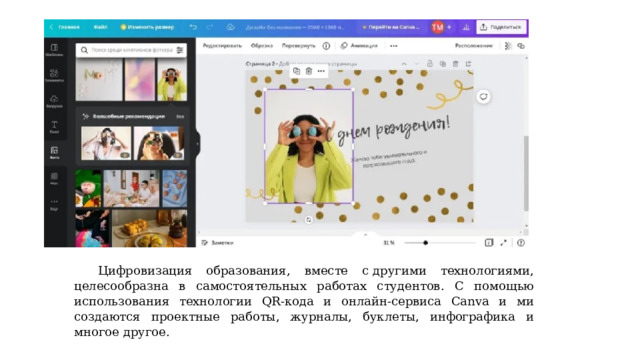The image size is (640, 360).
Task: Open the help question mark icon
Action: (x=521, y=242)
